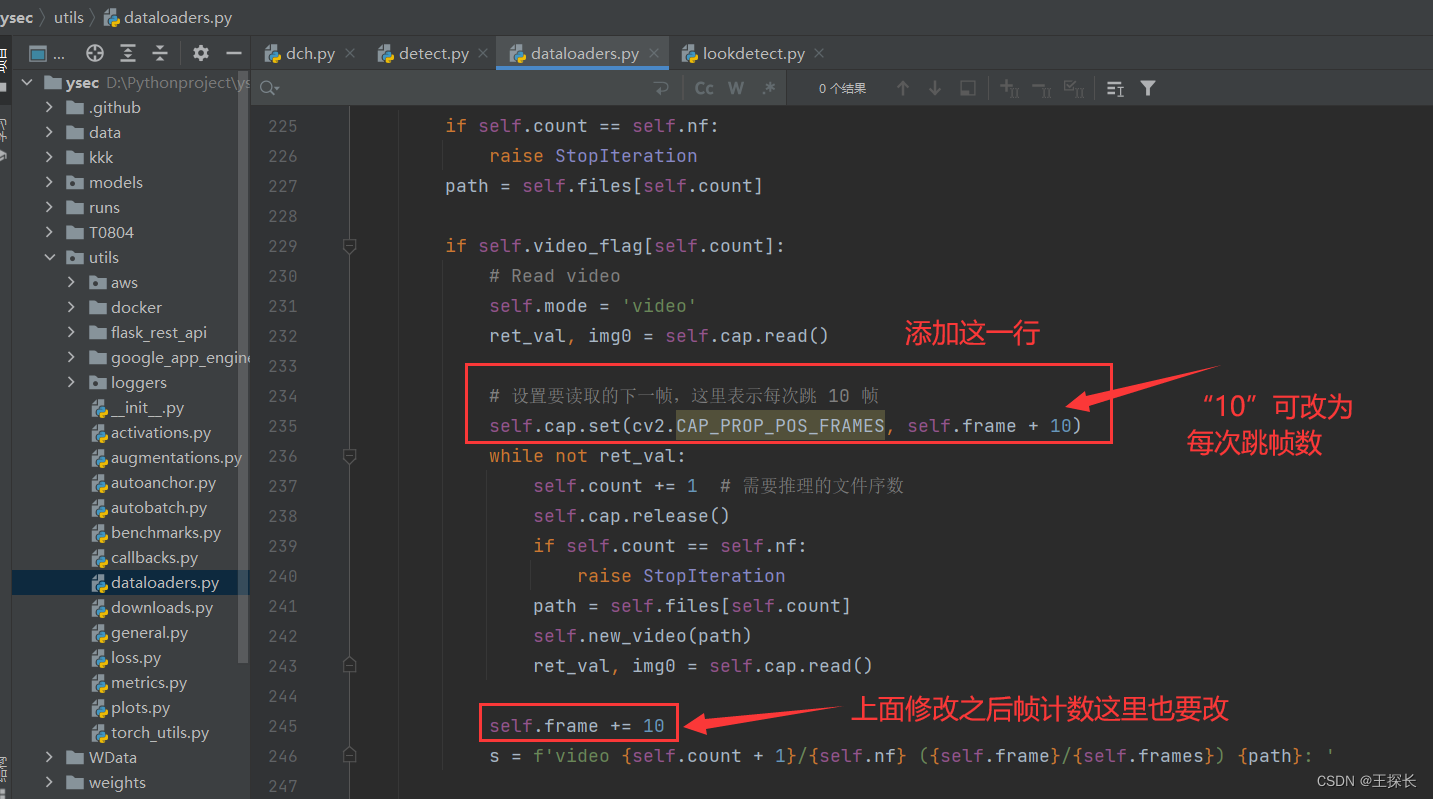This screenshot has height=799, width=1433.
Task: Enable regex search with the .* icon
Action: pos(768,88)
